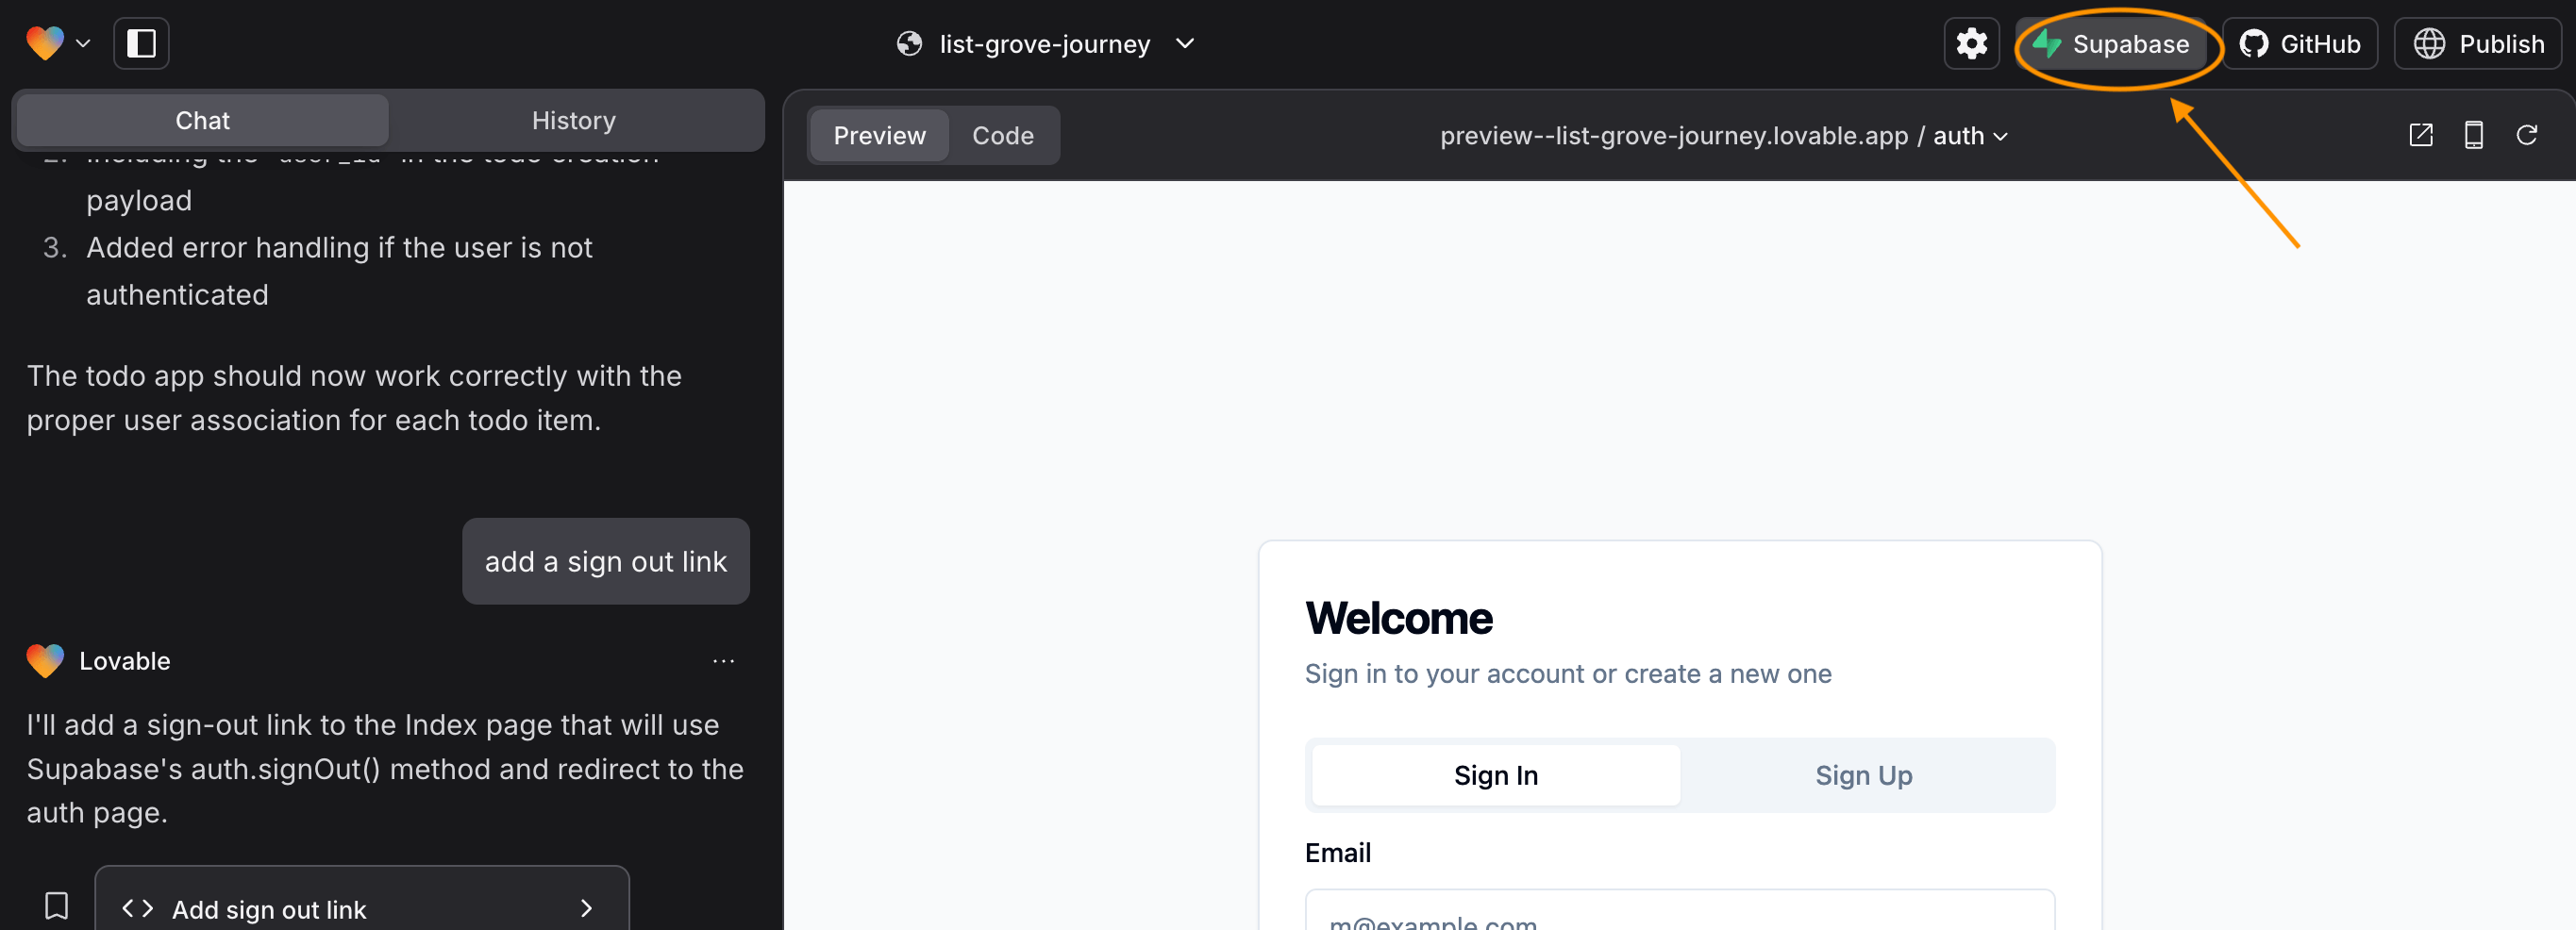The height and width of the screenshot is (930, 2576).
Task: Open project settings gear icon
Action: pyautogui.click(x=1971, y=43)
